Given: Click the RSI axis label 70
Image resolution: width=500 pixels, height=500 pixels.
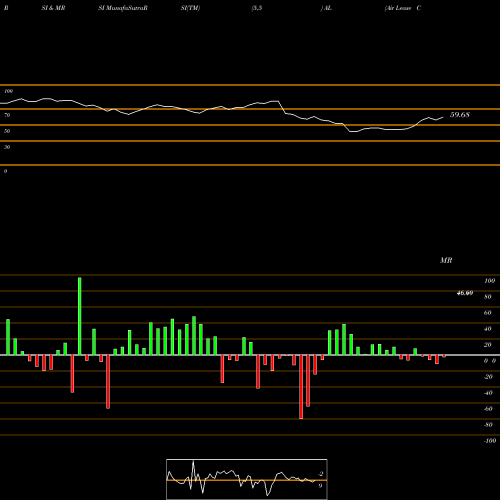Looking at the screenshot, I should click(x=7, y=115).
